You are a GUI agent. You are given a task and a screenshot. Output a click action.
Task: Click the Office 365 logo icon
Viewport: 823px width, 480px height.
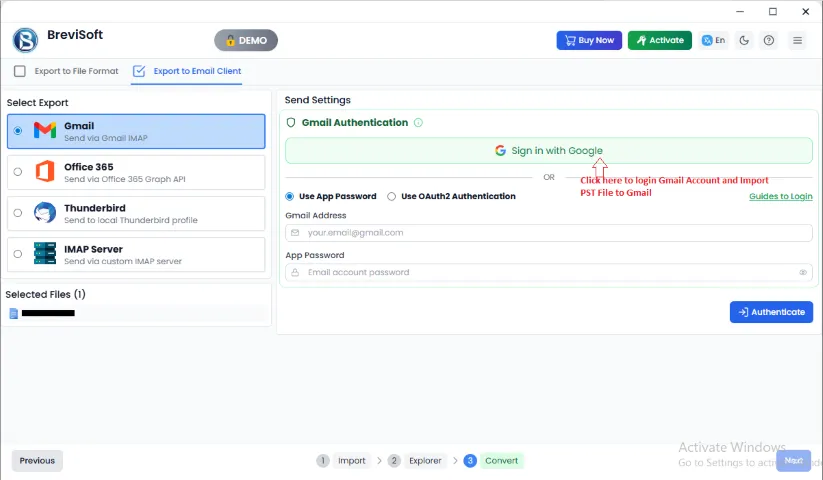coord(45,172)
